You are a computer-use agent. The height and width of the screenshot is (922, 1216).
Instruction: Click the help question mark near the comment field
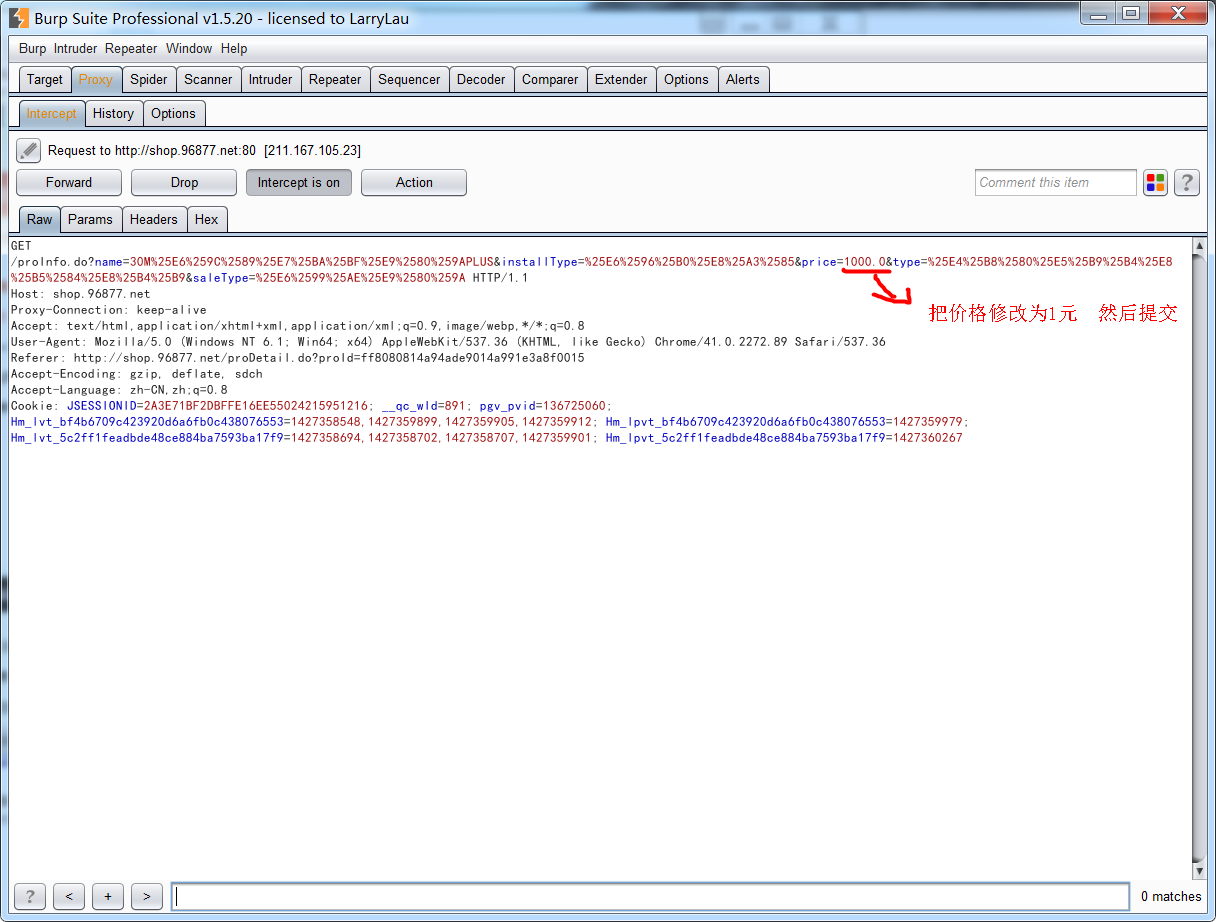pyautogui.click(x=1186, y=183)
